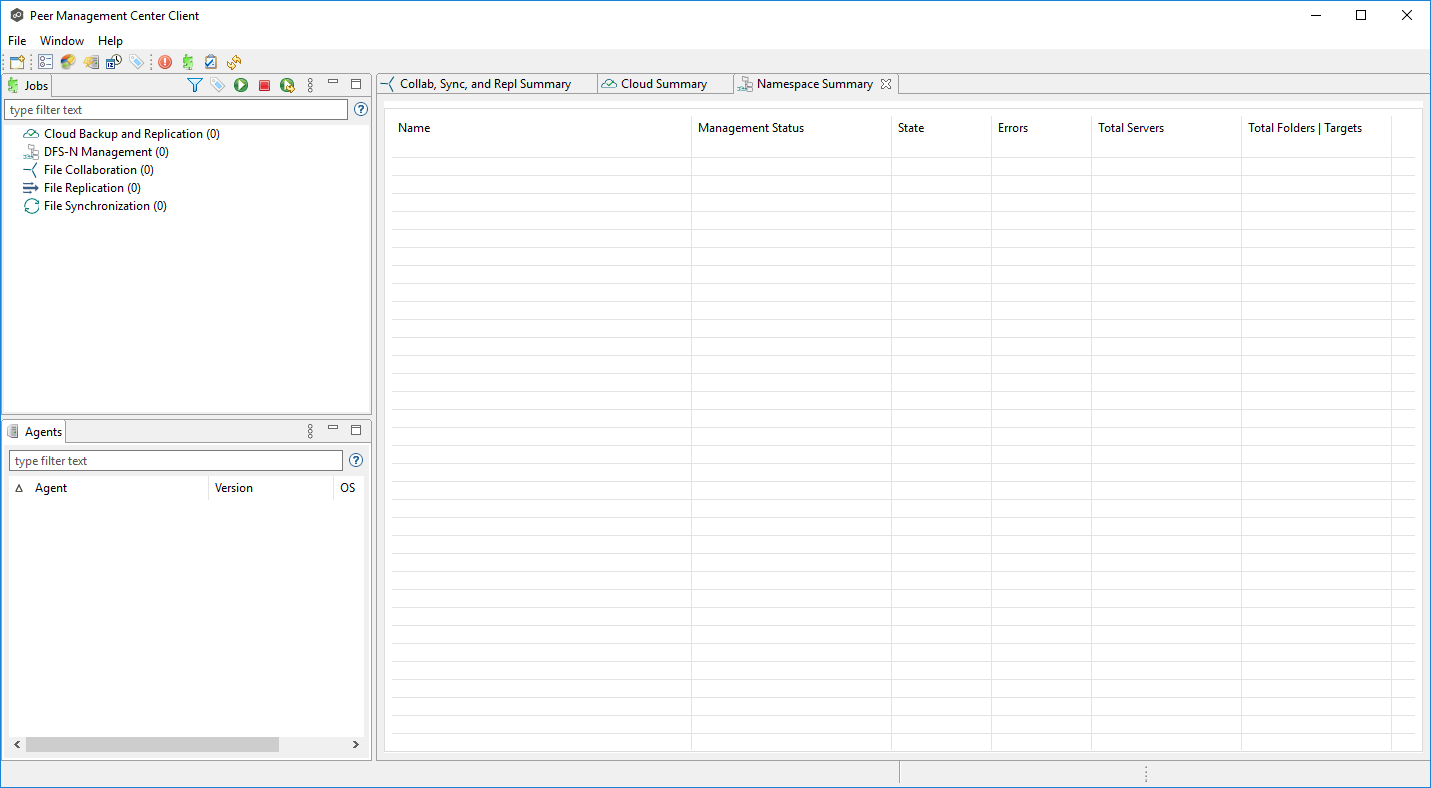Click the lightning server toolbar icon

click(x=91, y=62)
